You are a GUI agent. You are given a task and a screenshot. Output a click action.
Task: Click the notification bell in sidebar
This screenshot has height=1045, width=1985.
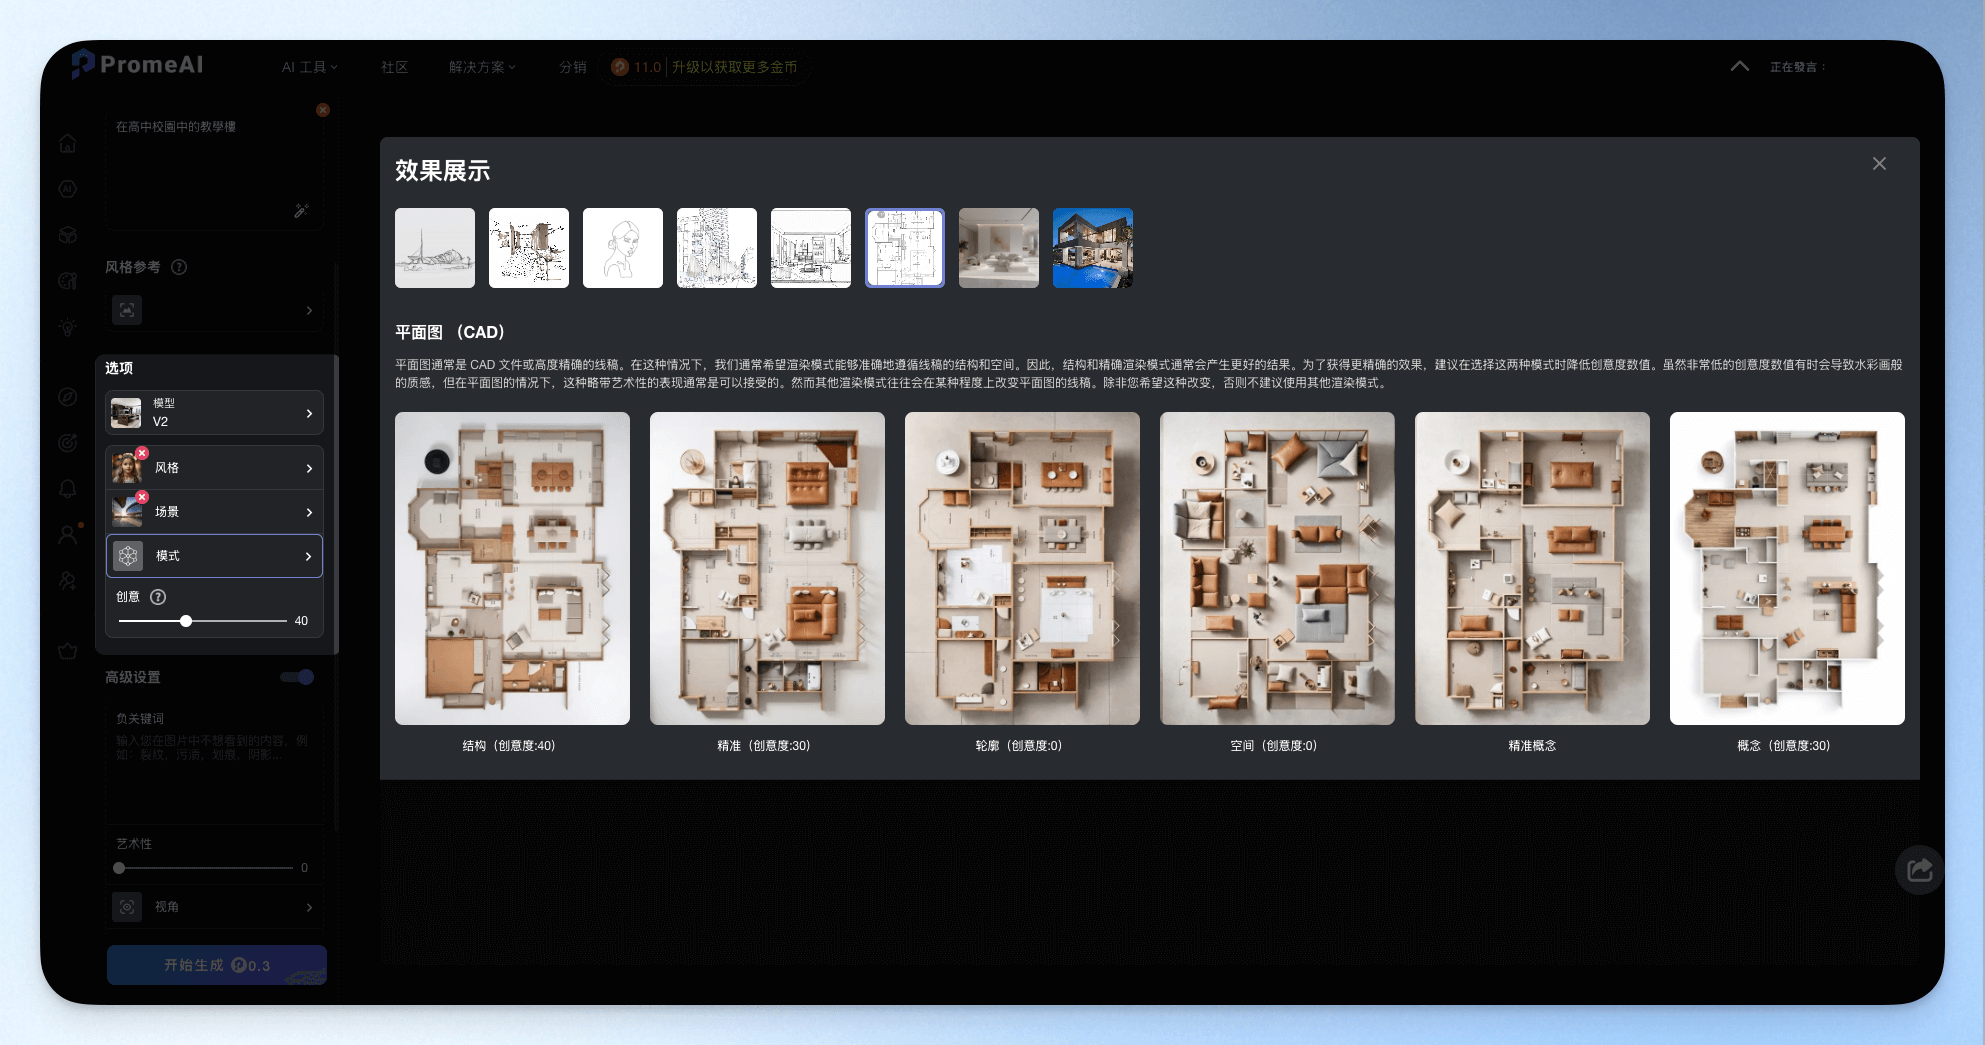click(x=68, y=488)
